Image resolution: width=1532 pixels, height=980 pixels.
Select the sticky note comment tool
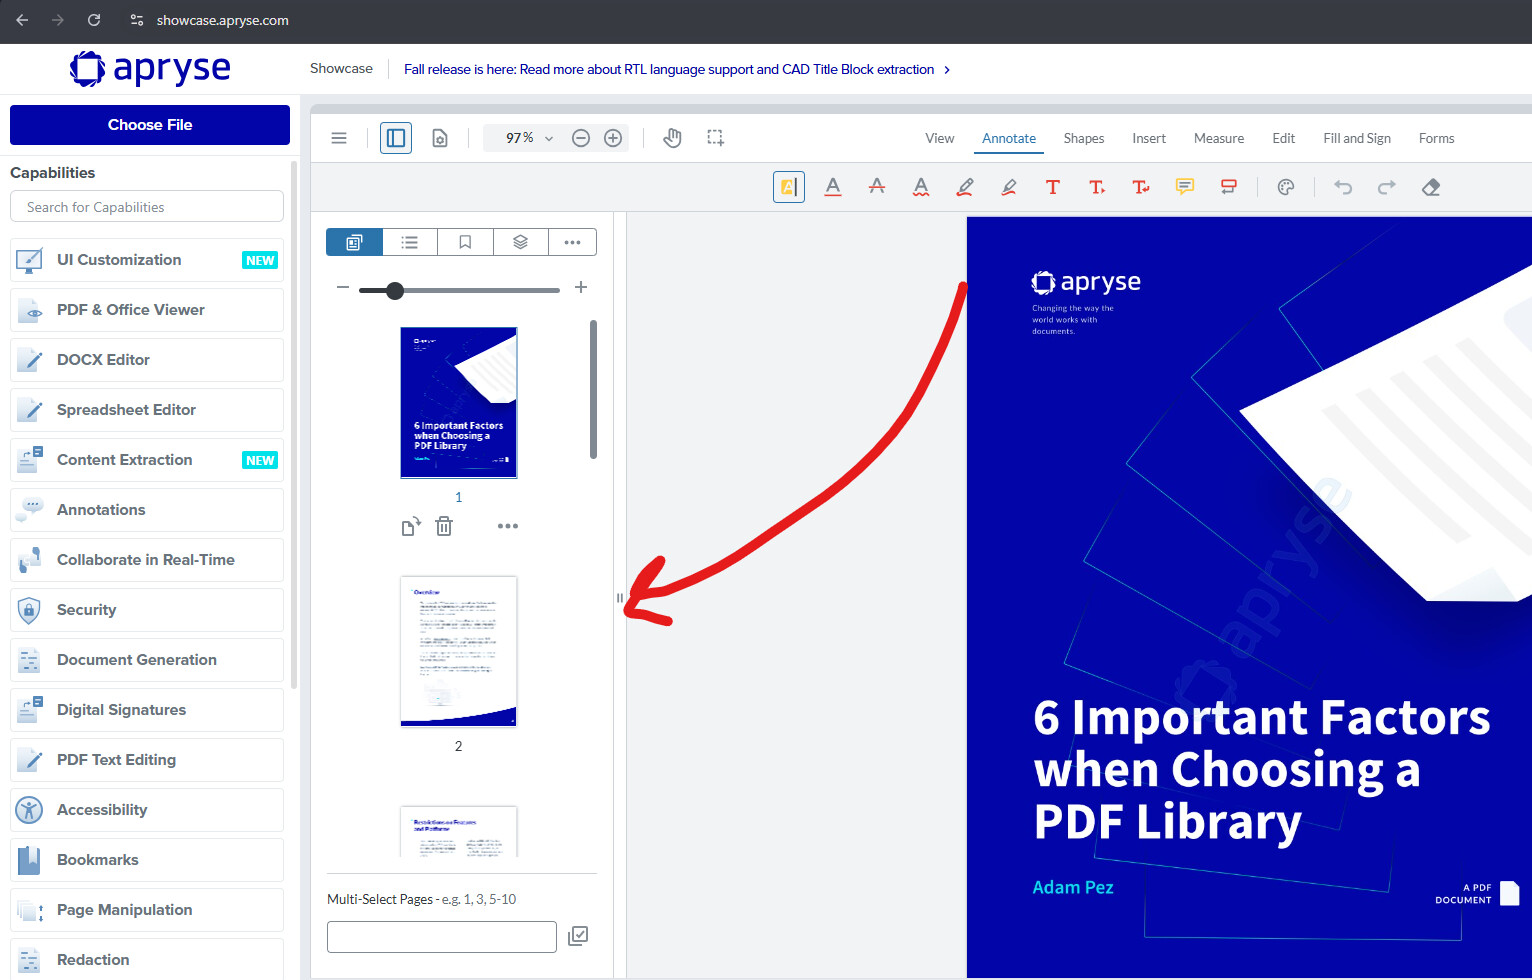point(1185,187)
